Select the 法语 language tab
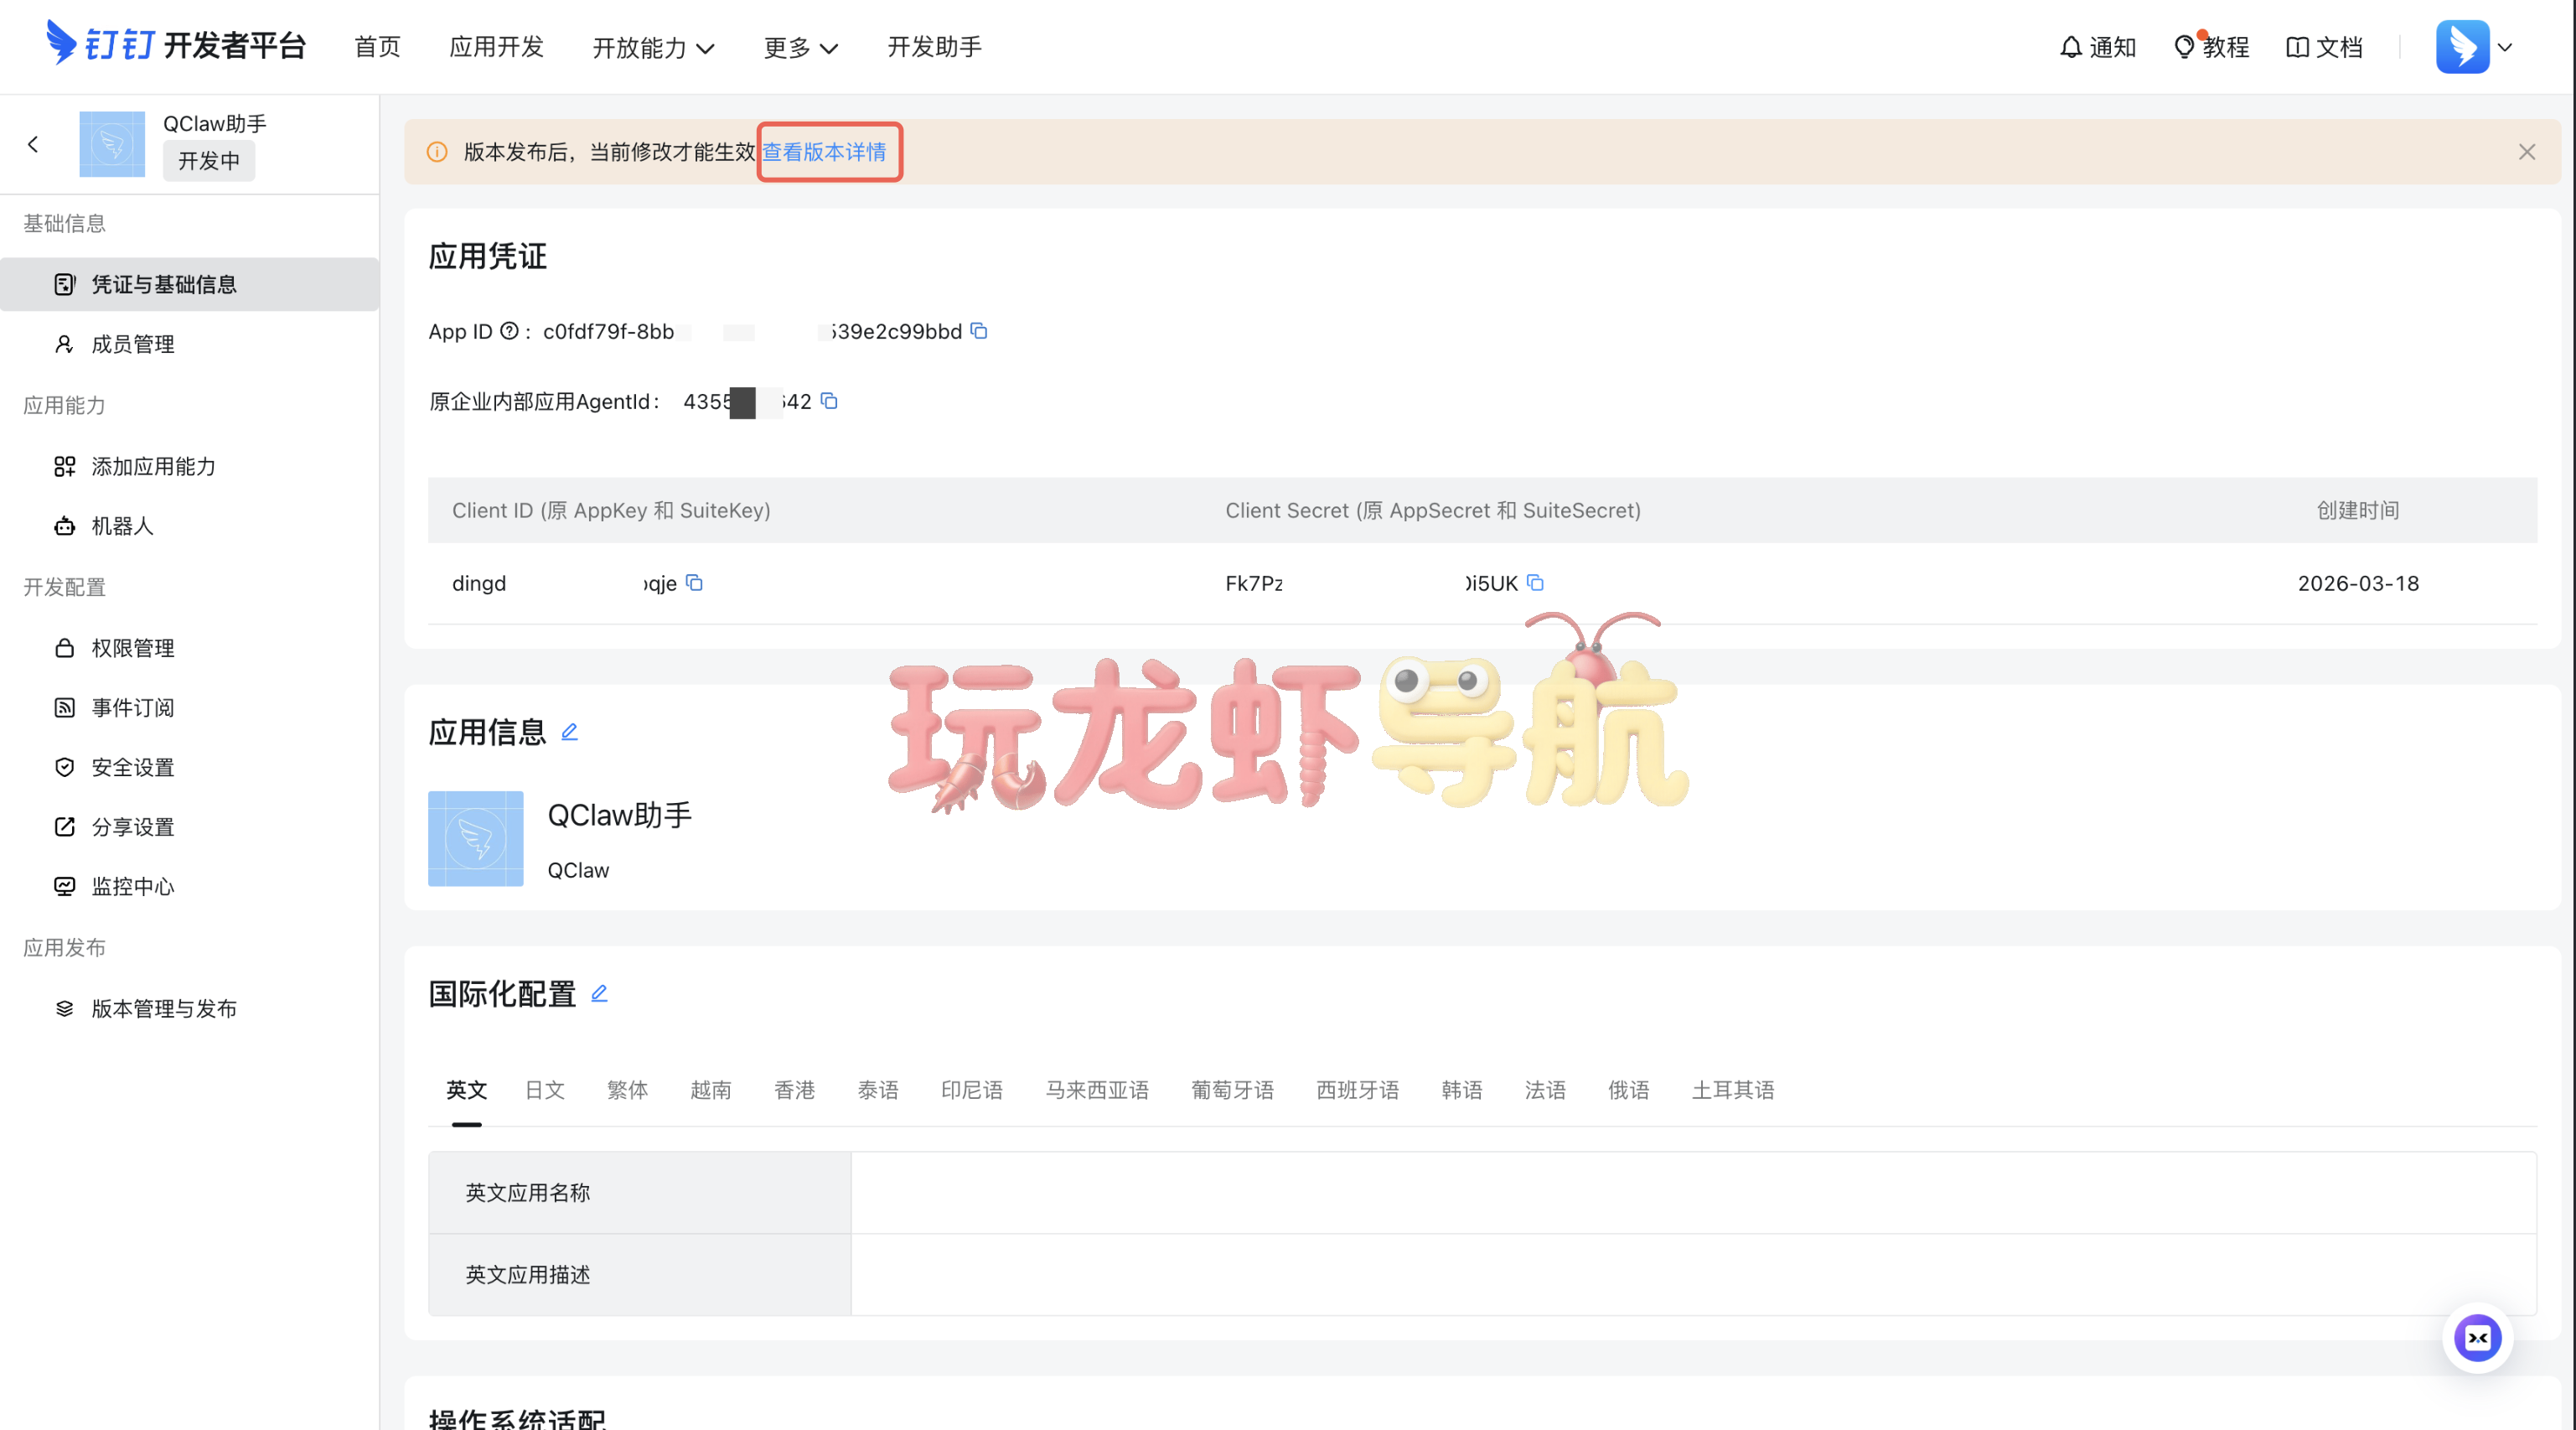The width and height of the screenshot is (2576, 1430). pos(1545,1090)
